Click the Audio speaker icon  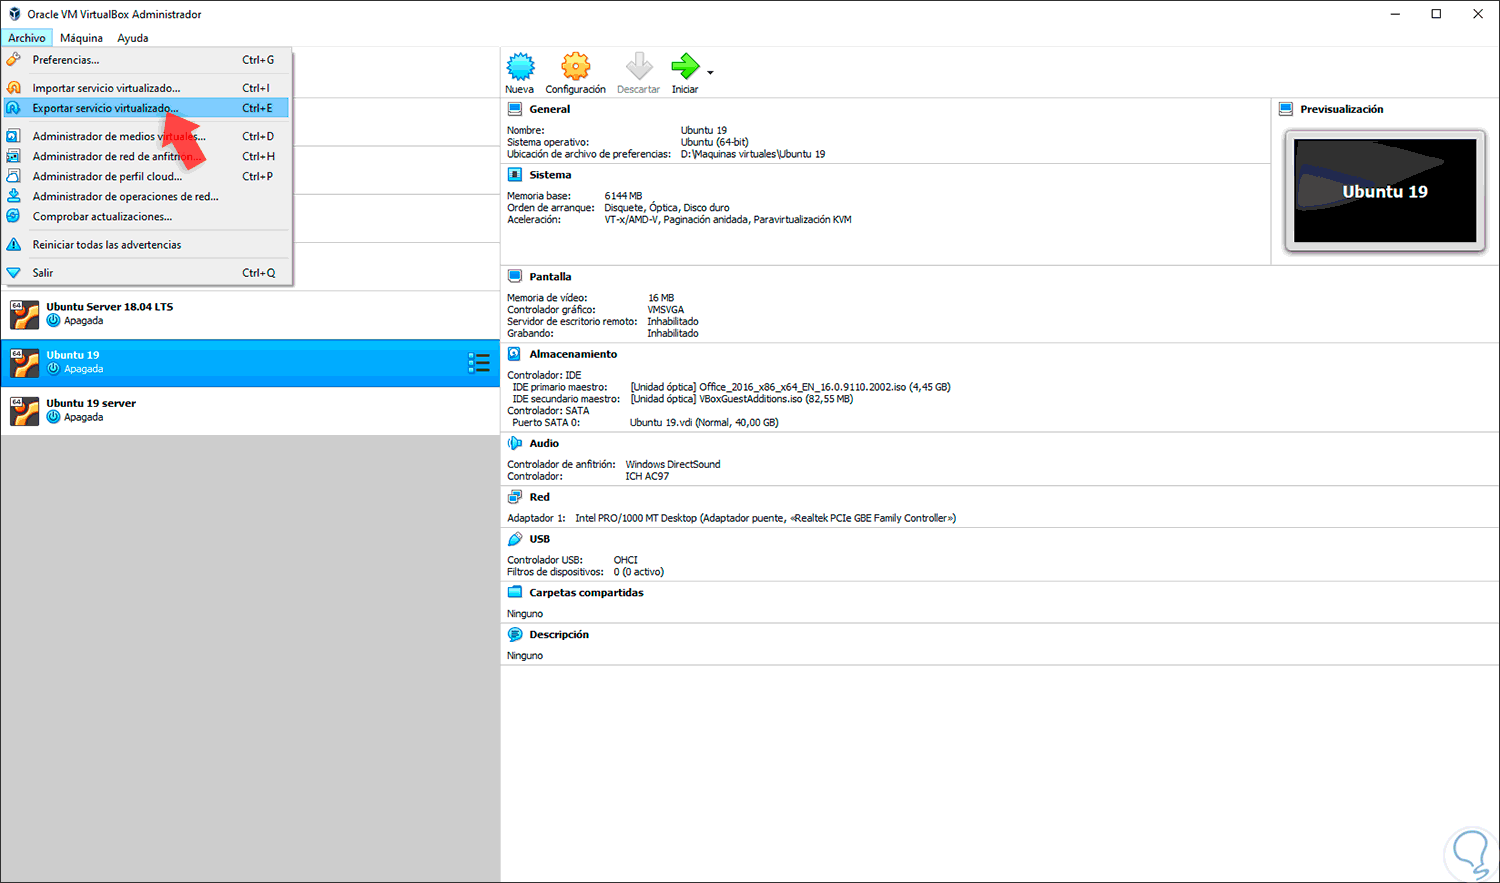(515, 443)
